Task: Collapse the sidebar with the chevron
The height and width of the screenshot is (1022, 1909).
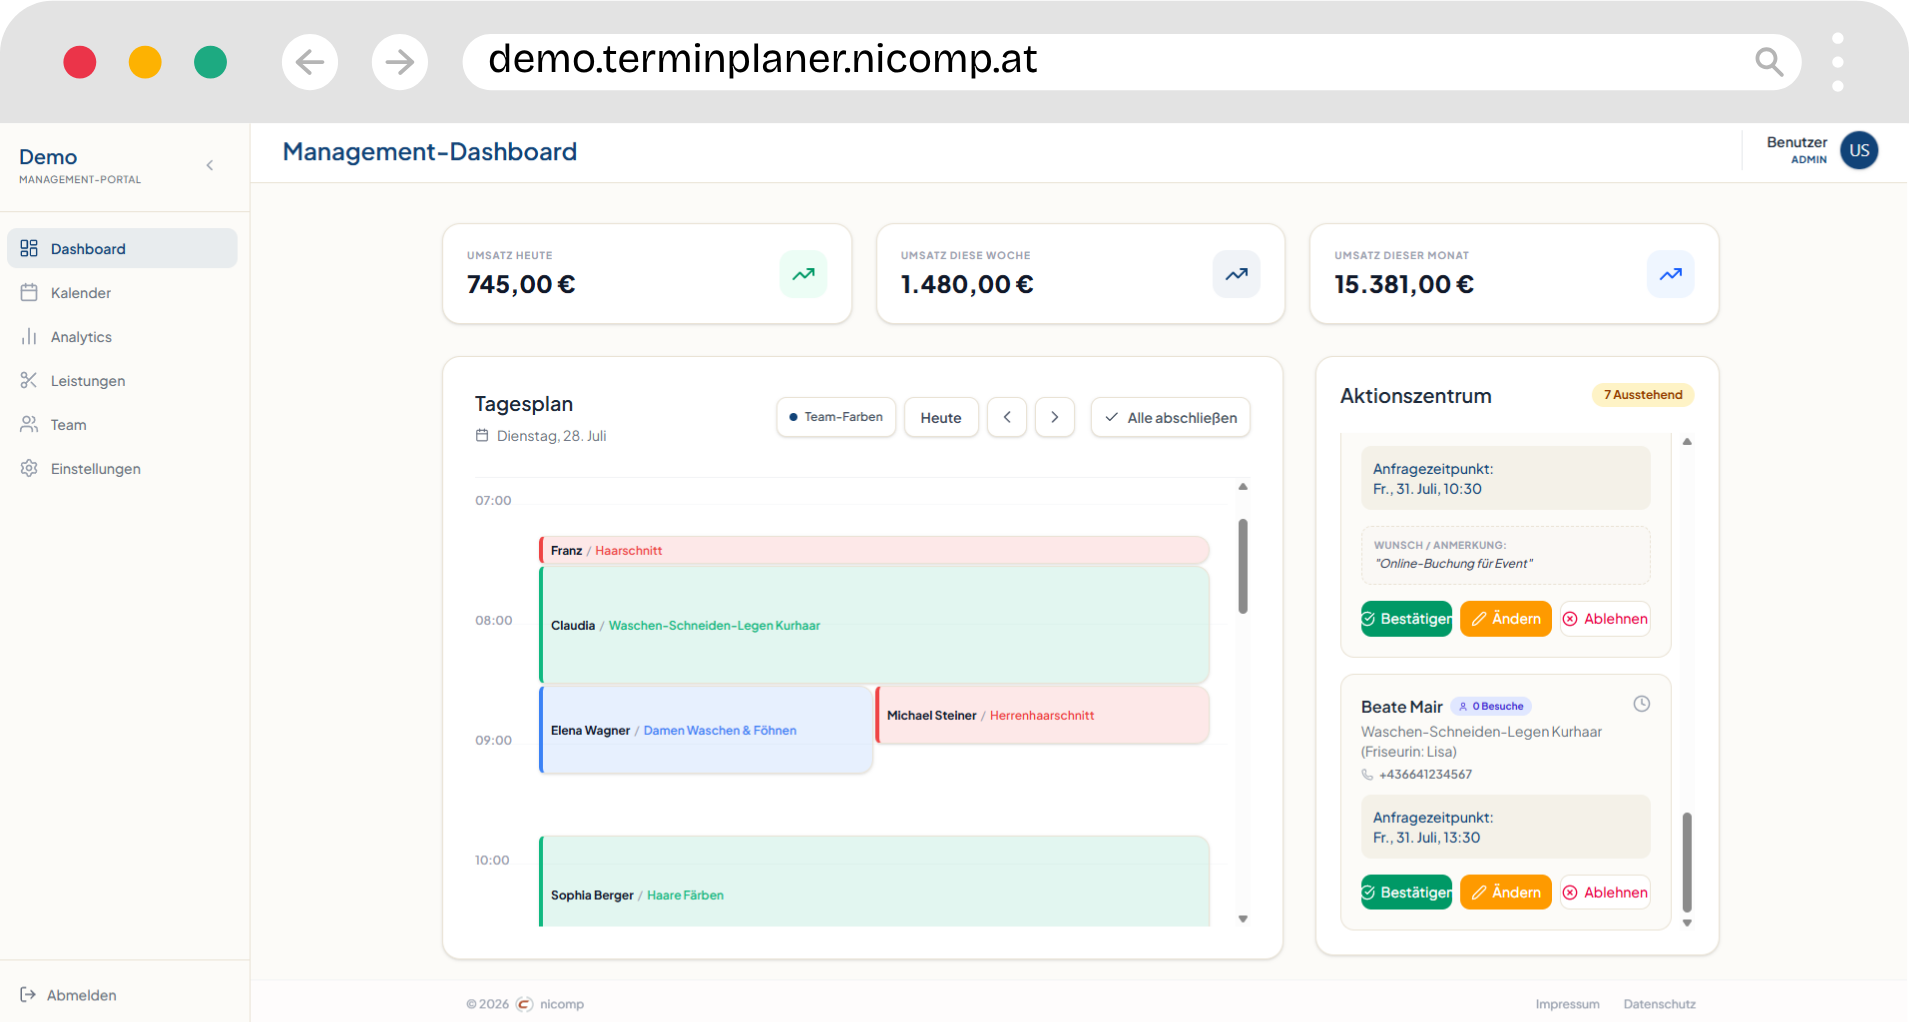Action: click(x=210, y=165)
